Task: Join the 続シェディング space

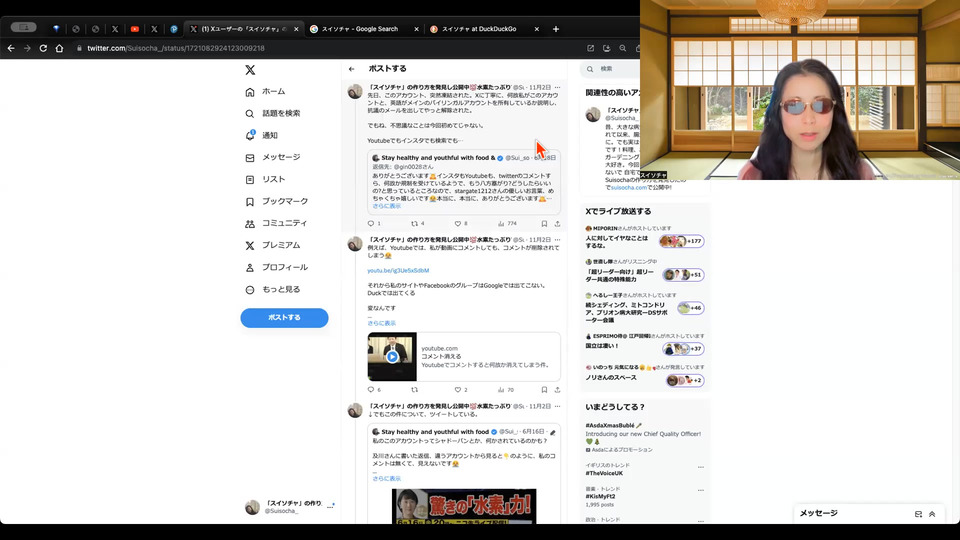Action: click(x=645, y=308)
